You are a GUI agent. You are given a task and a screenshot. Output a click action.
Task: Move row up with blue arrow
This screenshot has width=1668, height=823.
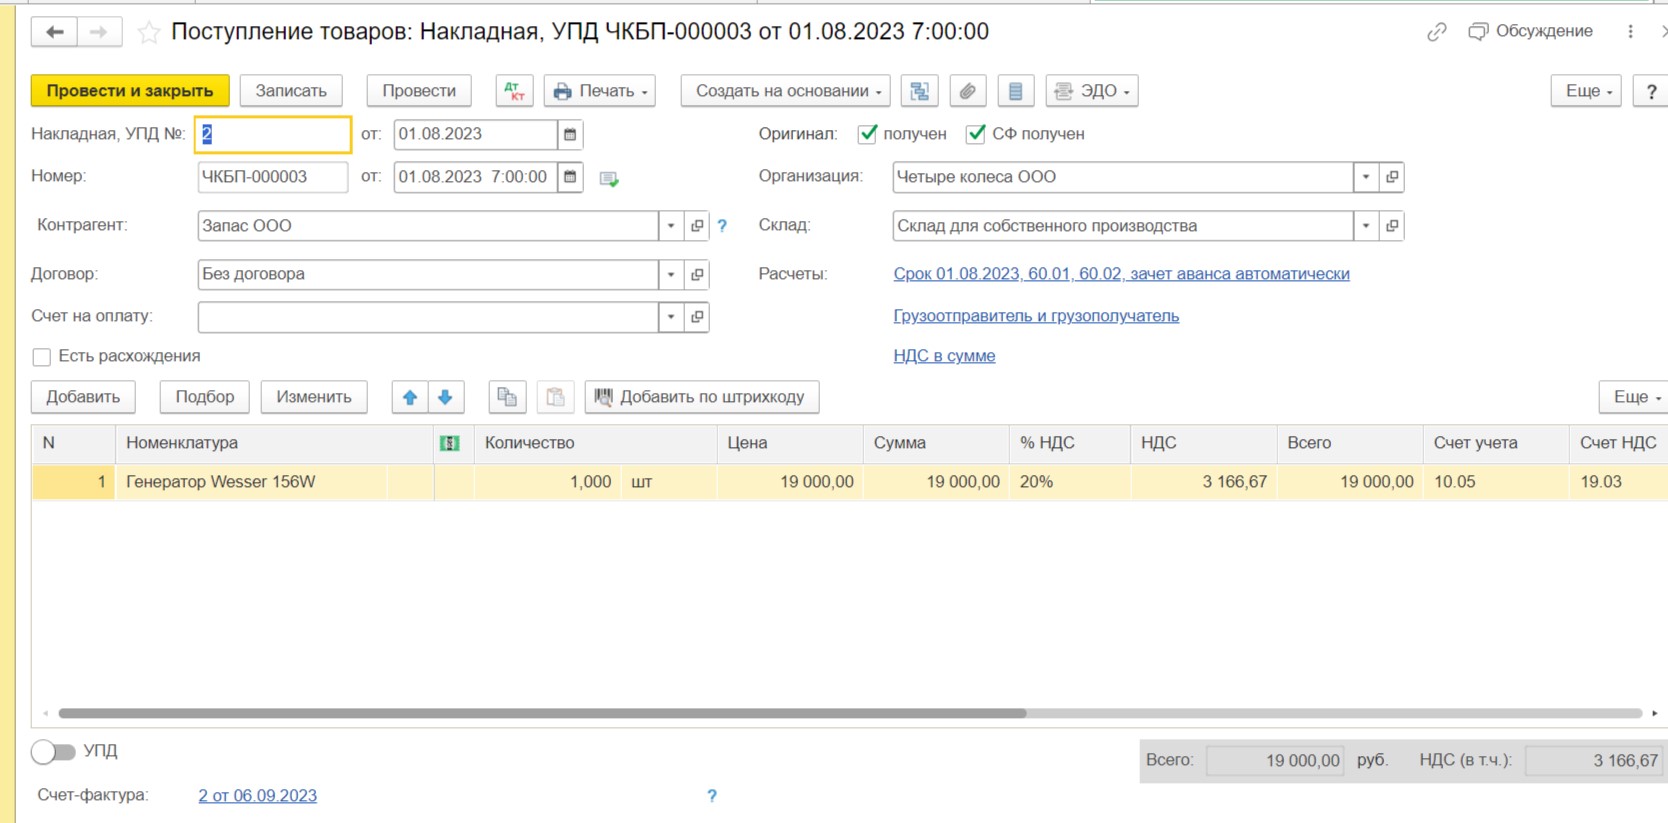pyautogui.click(x=410, y=397)
